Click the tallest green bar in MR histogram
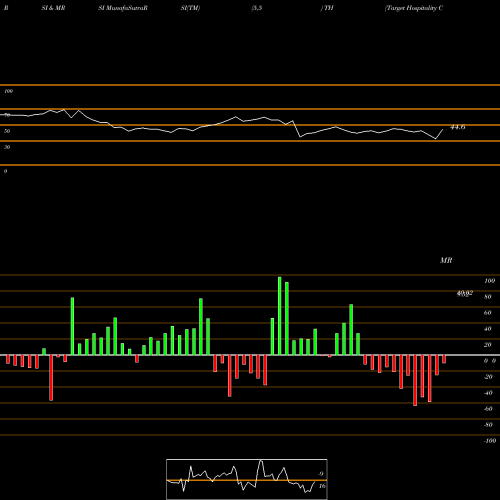The height and width of the screenshot is (500, 500). pos(280,316)
